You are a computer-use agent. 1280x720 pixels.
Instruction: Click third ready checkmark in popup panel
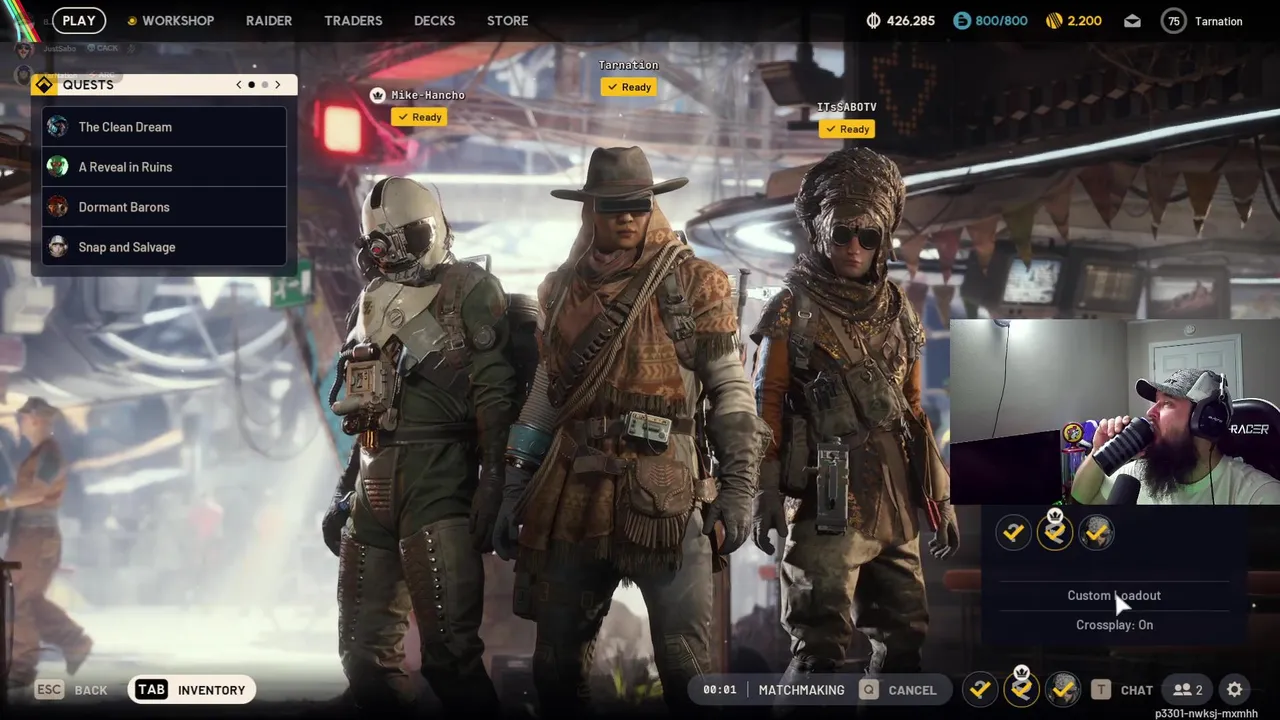coord(1097,533)
